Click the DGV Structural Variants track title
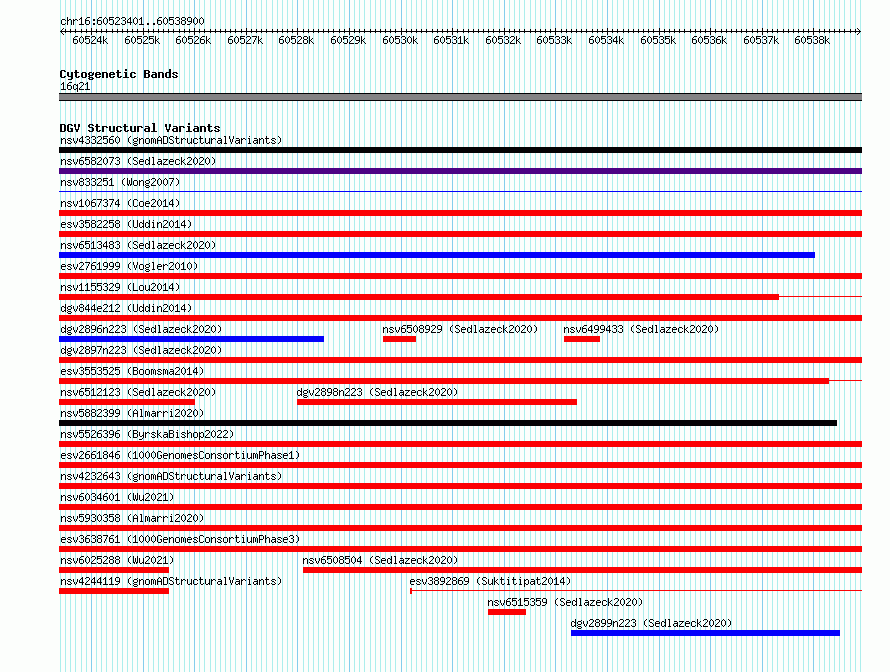This screenshot has width=890, height=672. click(140, 128)
